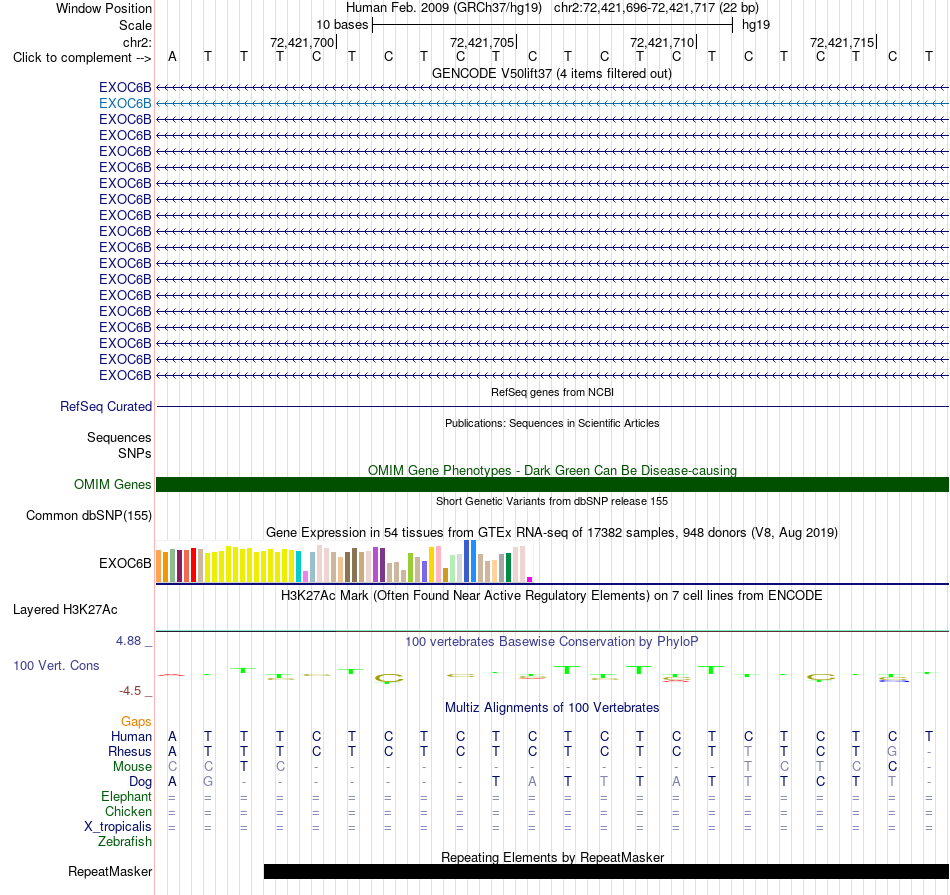Click the tall blue bars in the GTEx chart
The image size is (950, 895).
click(470, 561)
